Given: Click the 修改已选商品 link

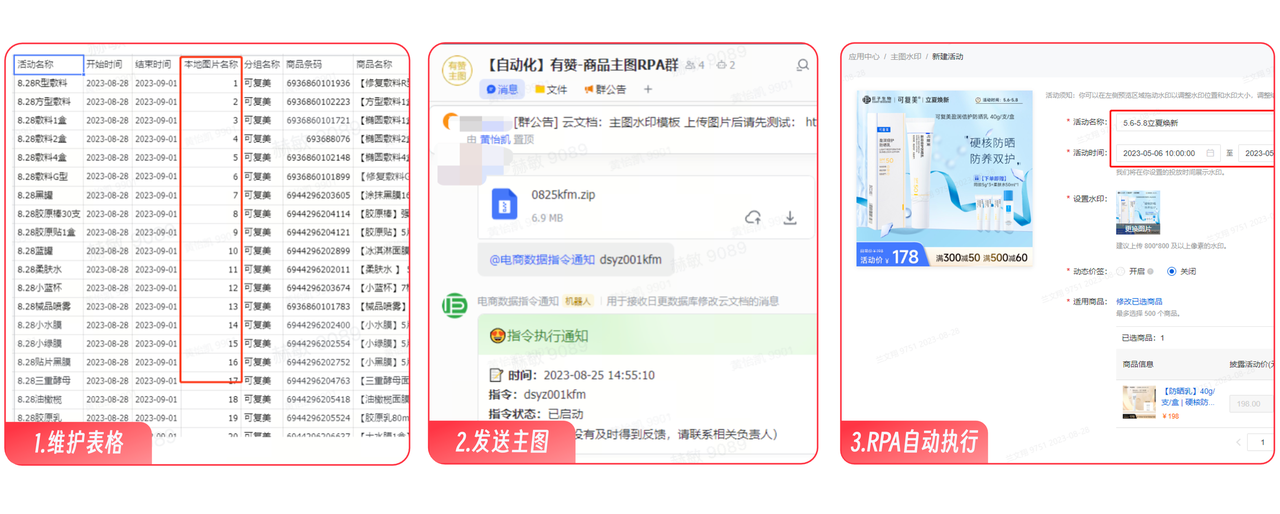Looking at the screenshot, I should 1139,301.
